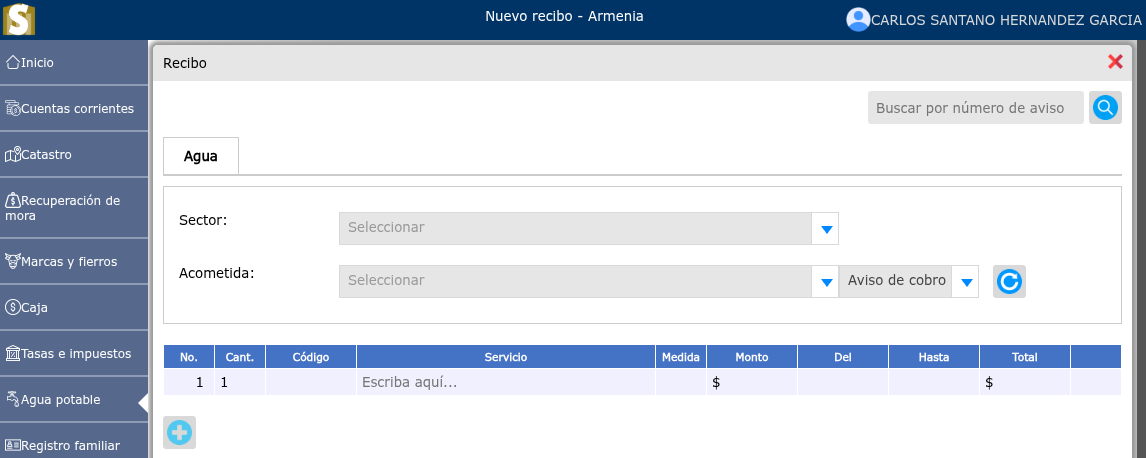Click the Cant. column header

point(240,357)
